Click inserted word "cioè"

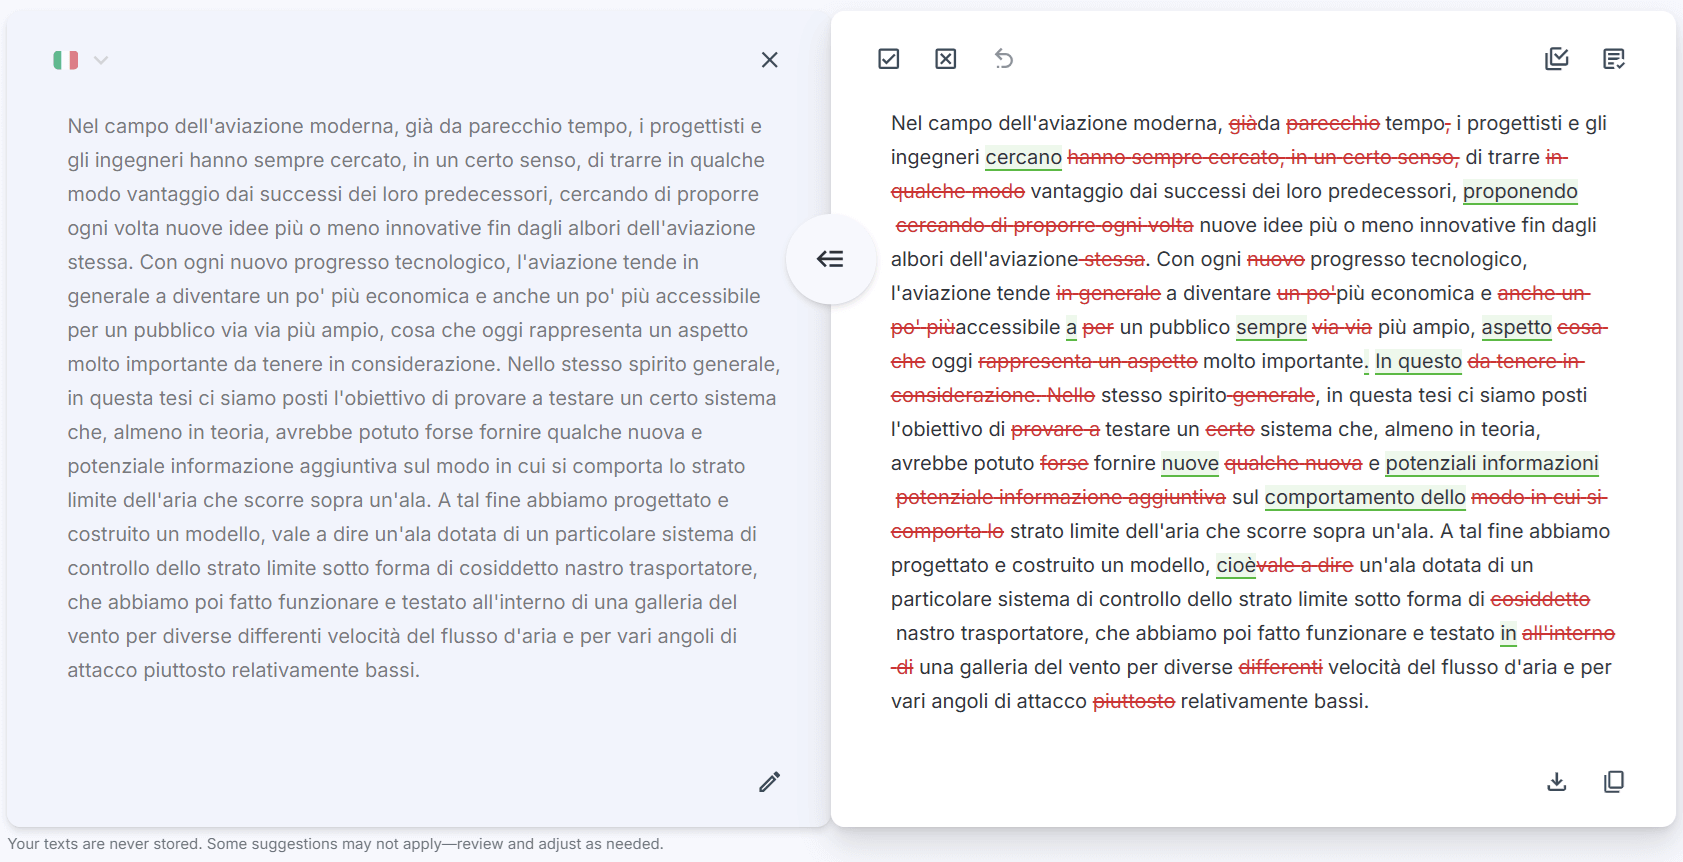click(1235, 565)
